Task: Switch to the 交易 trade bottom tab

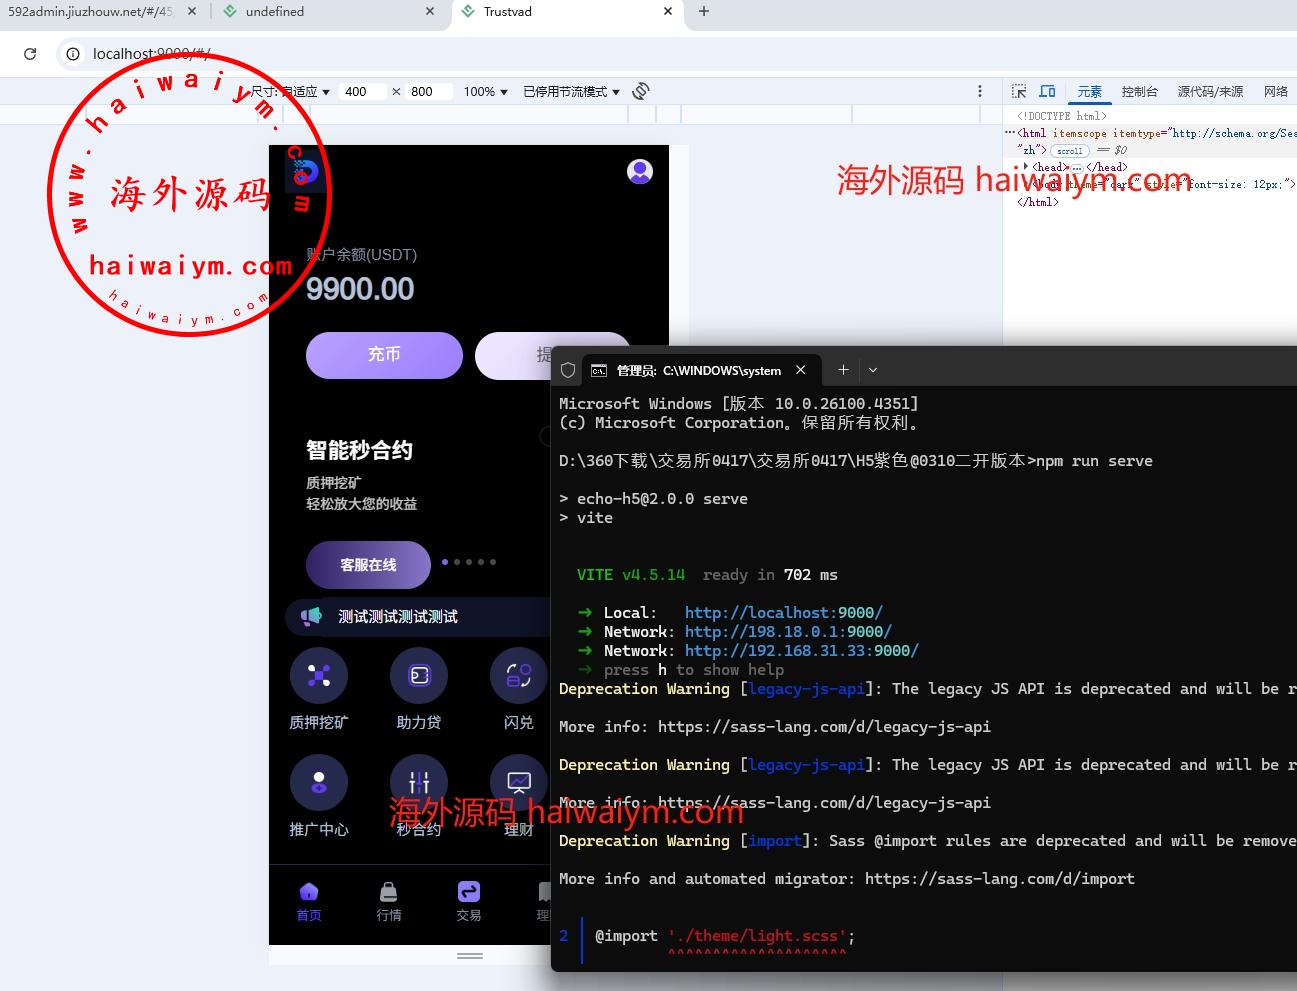Action: (469, 900)
